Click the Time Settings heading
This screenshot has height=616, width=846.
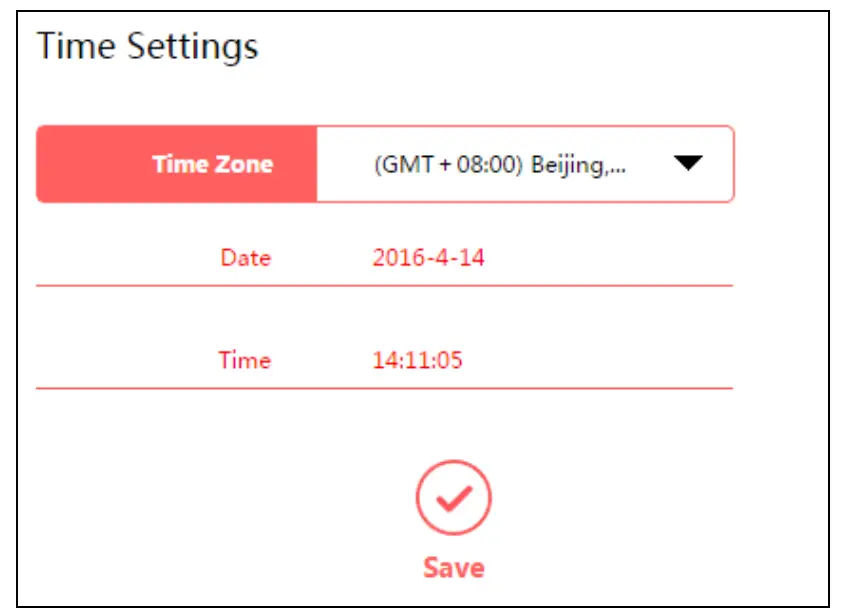pos(148,46)
